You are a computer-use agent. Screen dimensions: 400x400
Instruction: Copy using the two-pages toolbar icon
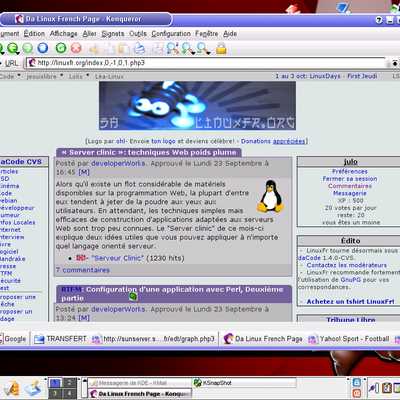(109, 49)
